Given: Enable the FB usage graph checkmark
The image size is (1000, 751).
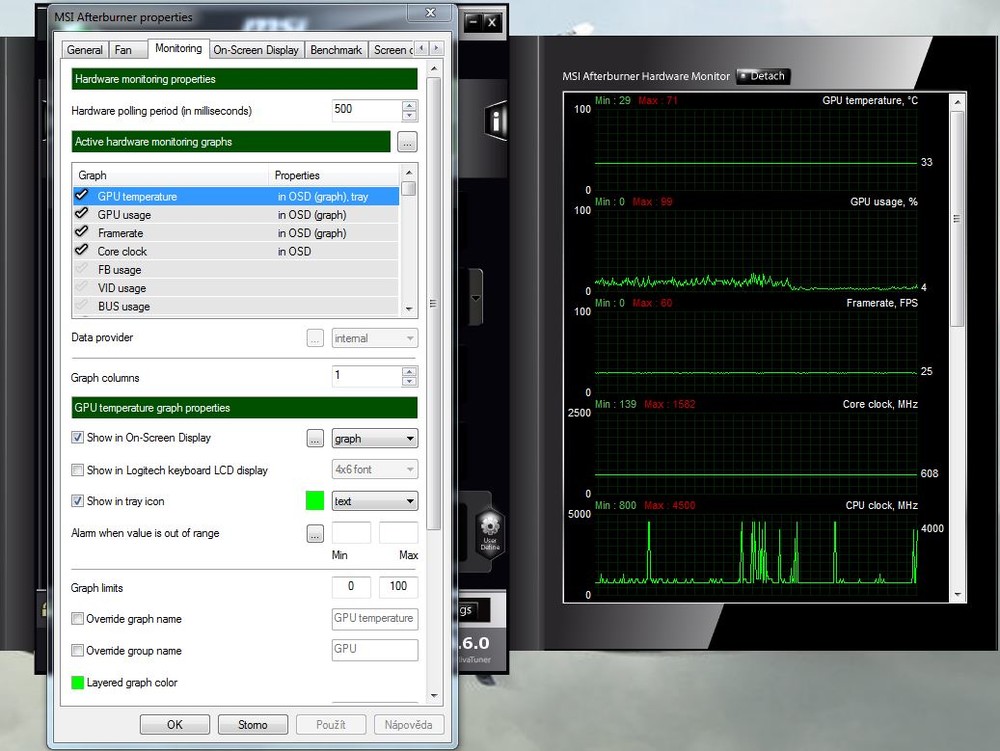Looking at the screenshot, I should (82, 270).
